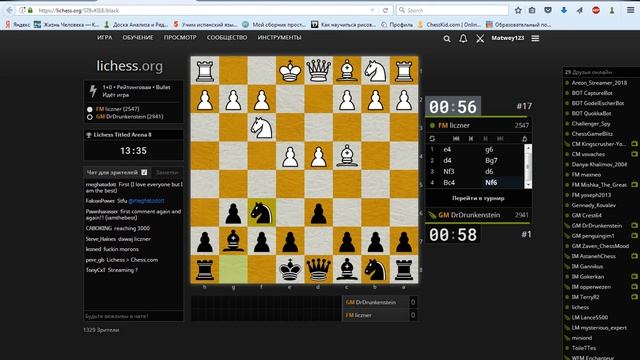Click the white bishop on c4
The image size is (640, 360).
pos(347,156)
